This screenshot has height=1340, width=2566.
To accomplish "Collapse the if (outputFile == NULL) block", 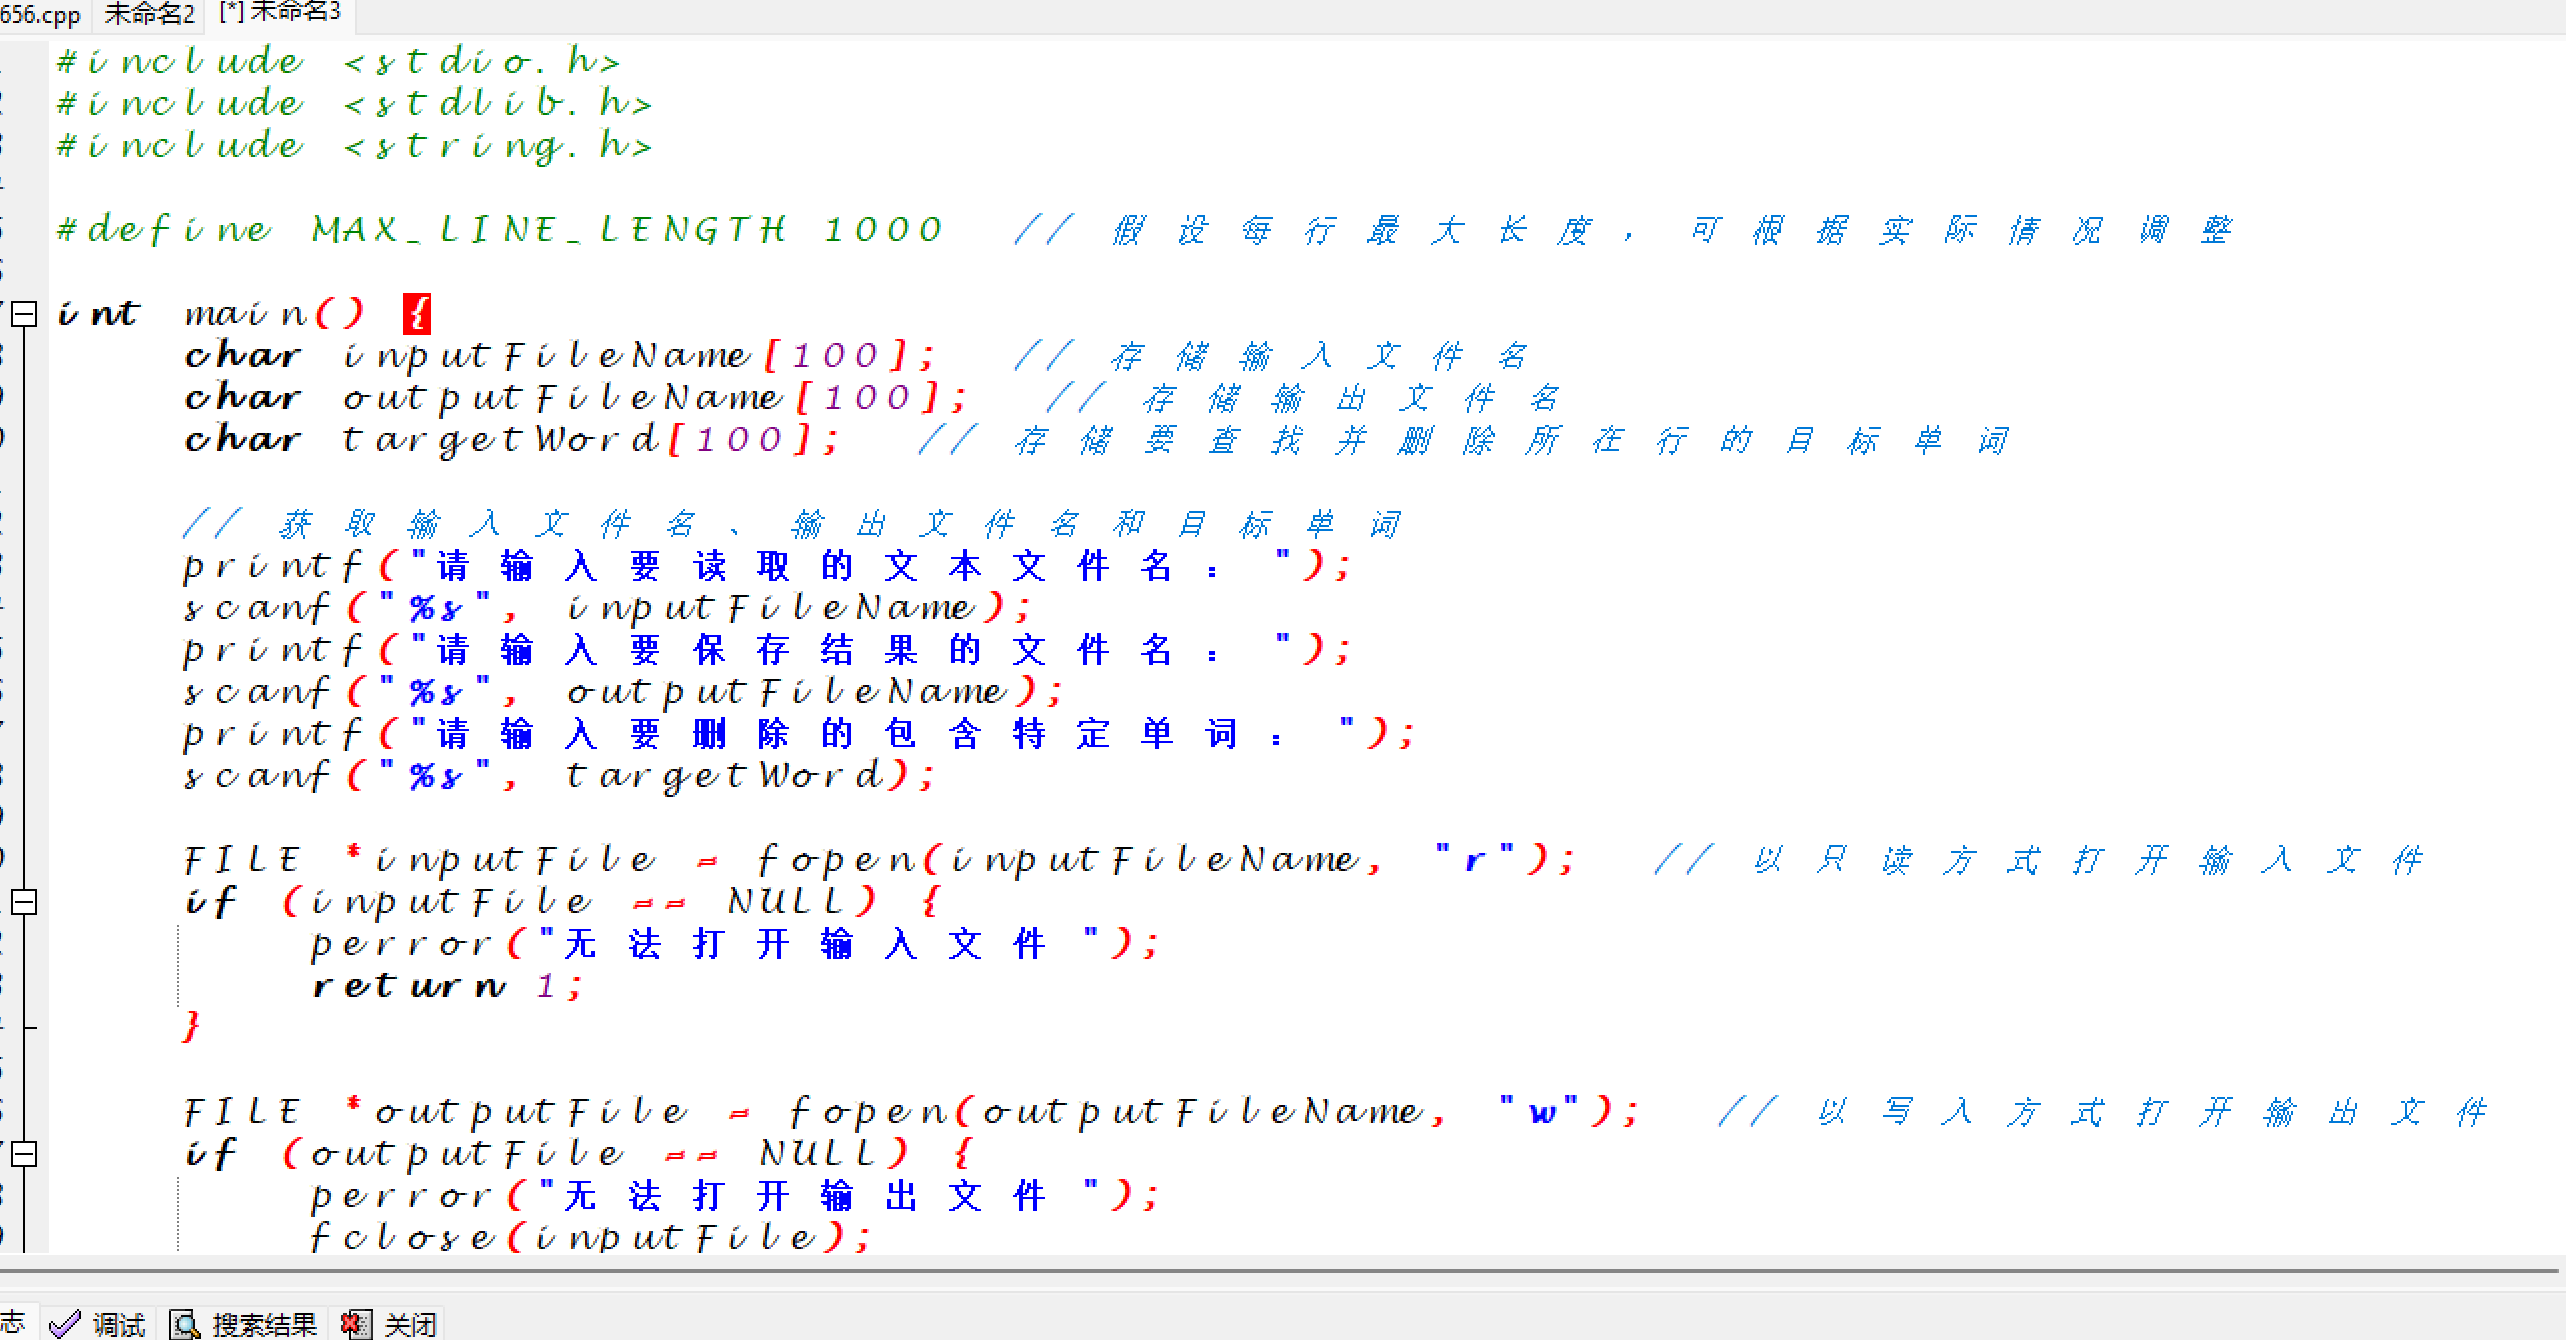I will pos(24,1154).
